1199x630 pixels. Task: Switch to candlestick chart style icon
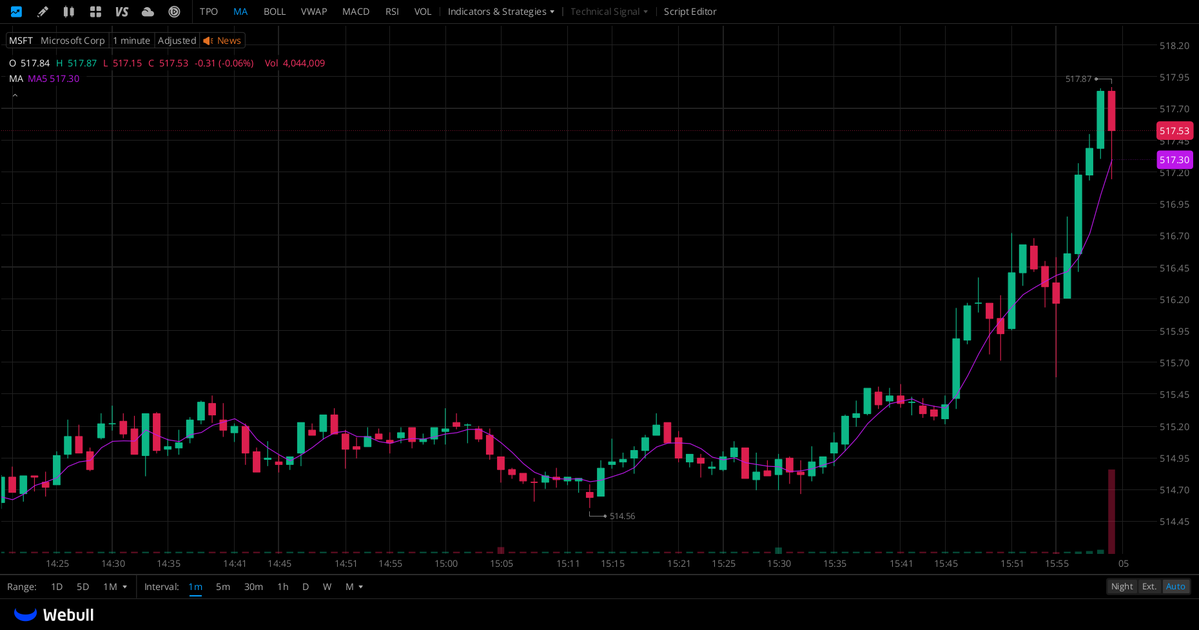tap(69, 11)
